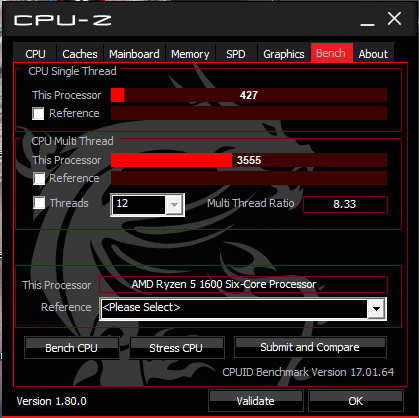Start the Bench CPU test
The width and height of the screenshot is (419, 418).
point(72,348)
